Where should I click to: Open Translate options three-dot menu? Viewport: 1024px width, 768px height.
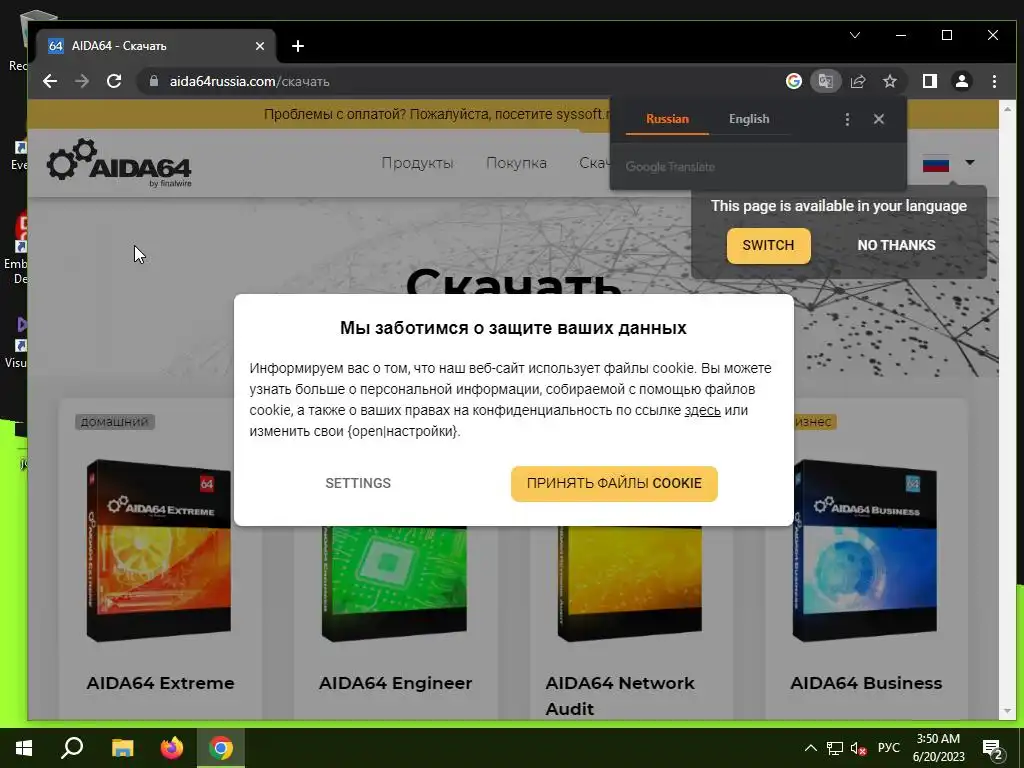847,119
